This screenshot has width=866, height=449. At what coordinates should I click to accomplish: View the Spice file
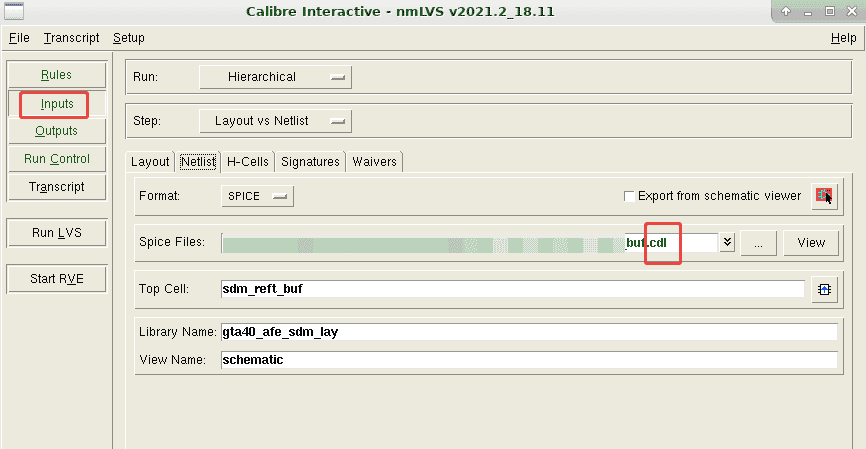[x=811, y=243]
